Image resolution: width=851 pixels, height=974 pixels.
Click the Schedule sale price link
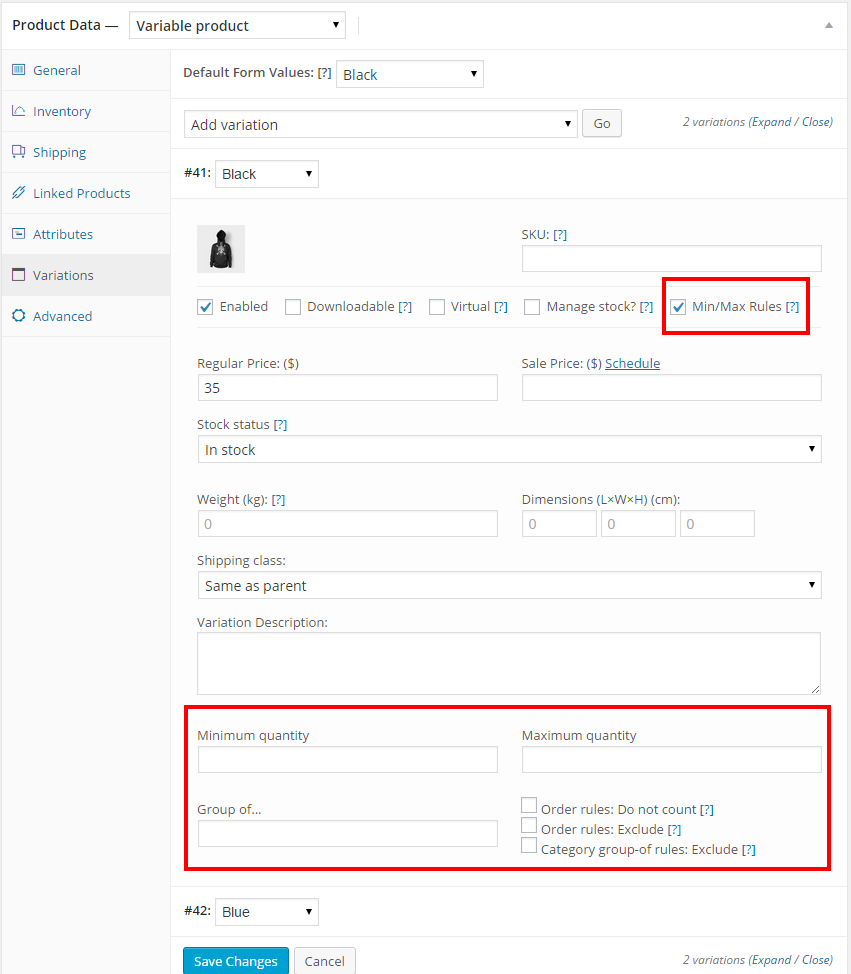632,364
